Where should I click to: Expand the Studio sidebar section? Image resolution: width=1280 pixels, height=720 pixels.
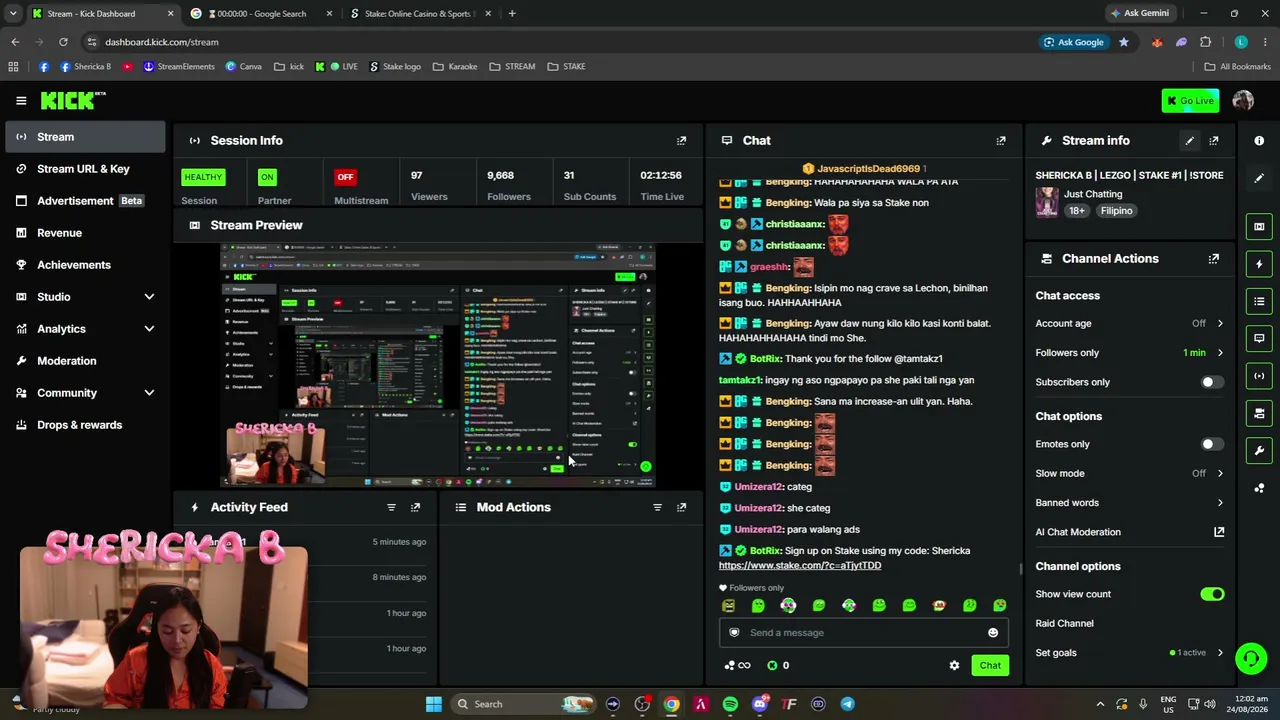pos(149,297)
